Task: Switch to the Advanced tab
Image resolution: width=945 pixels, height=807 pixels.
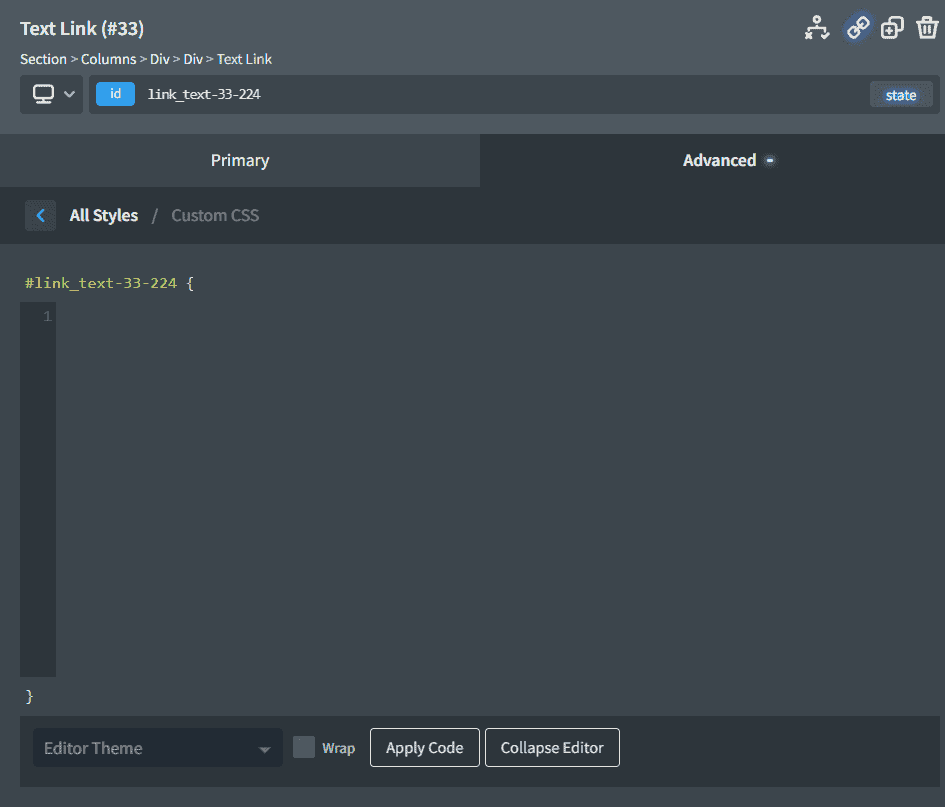Action: tap(712, 160)
